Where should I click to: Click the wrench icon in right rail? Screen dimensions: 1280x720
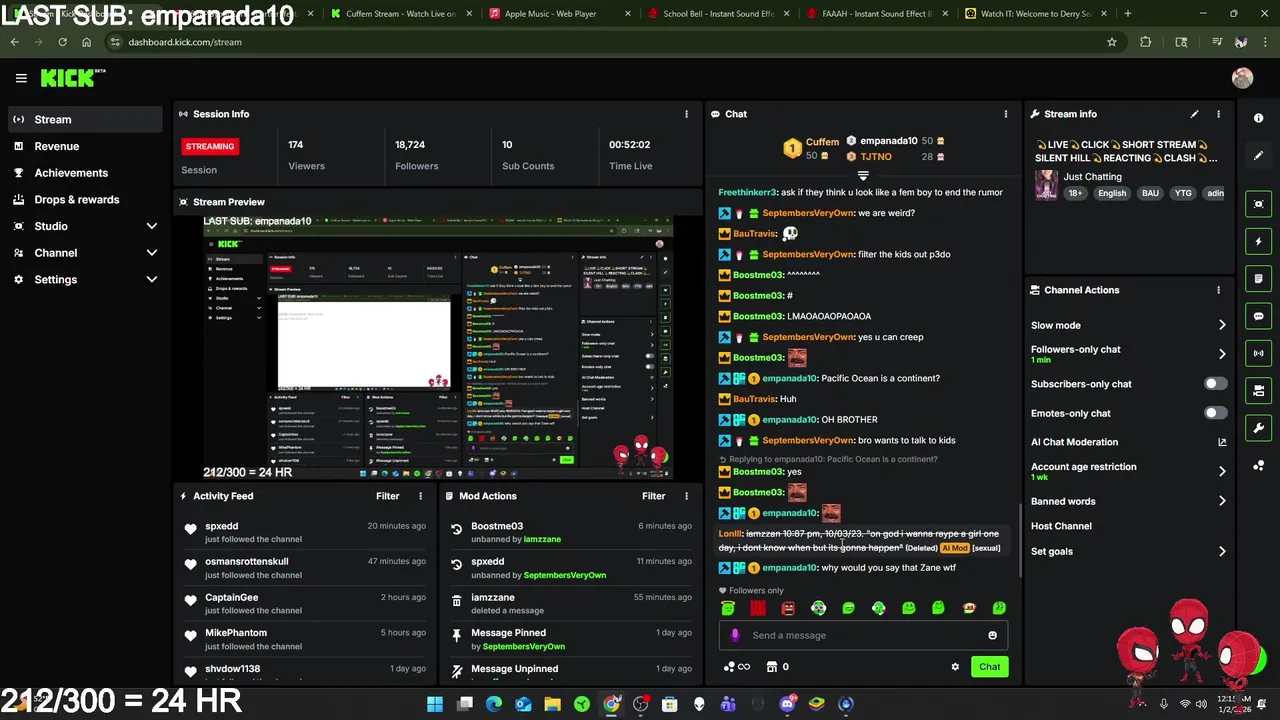[1258, 428]
